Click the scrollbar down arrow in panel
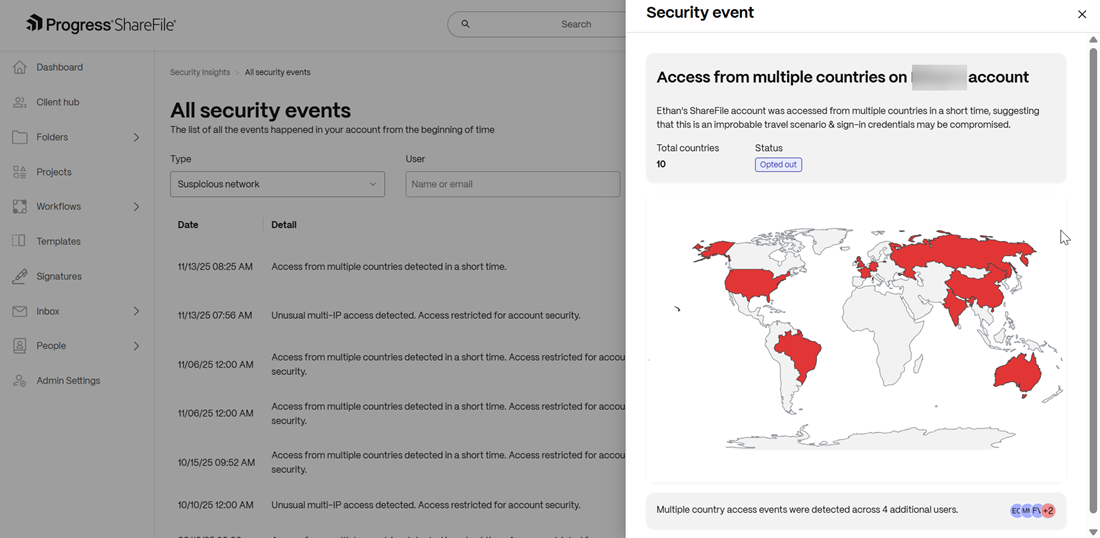Viewport: 1100px width, 538px height. click(x=1093, y=532)
